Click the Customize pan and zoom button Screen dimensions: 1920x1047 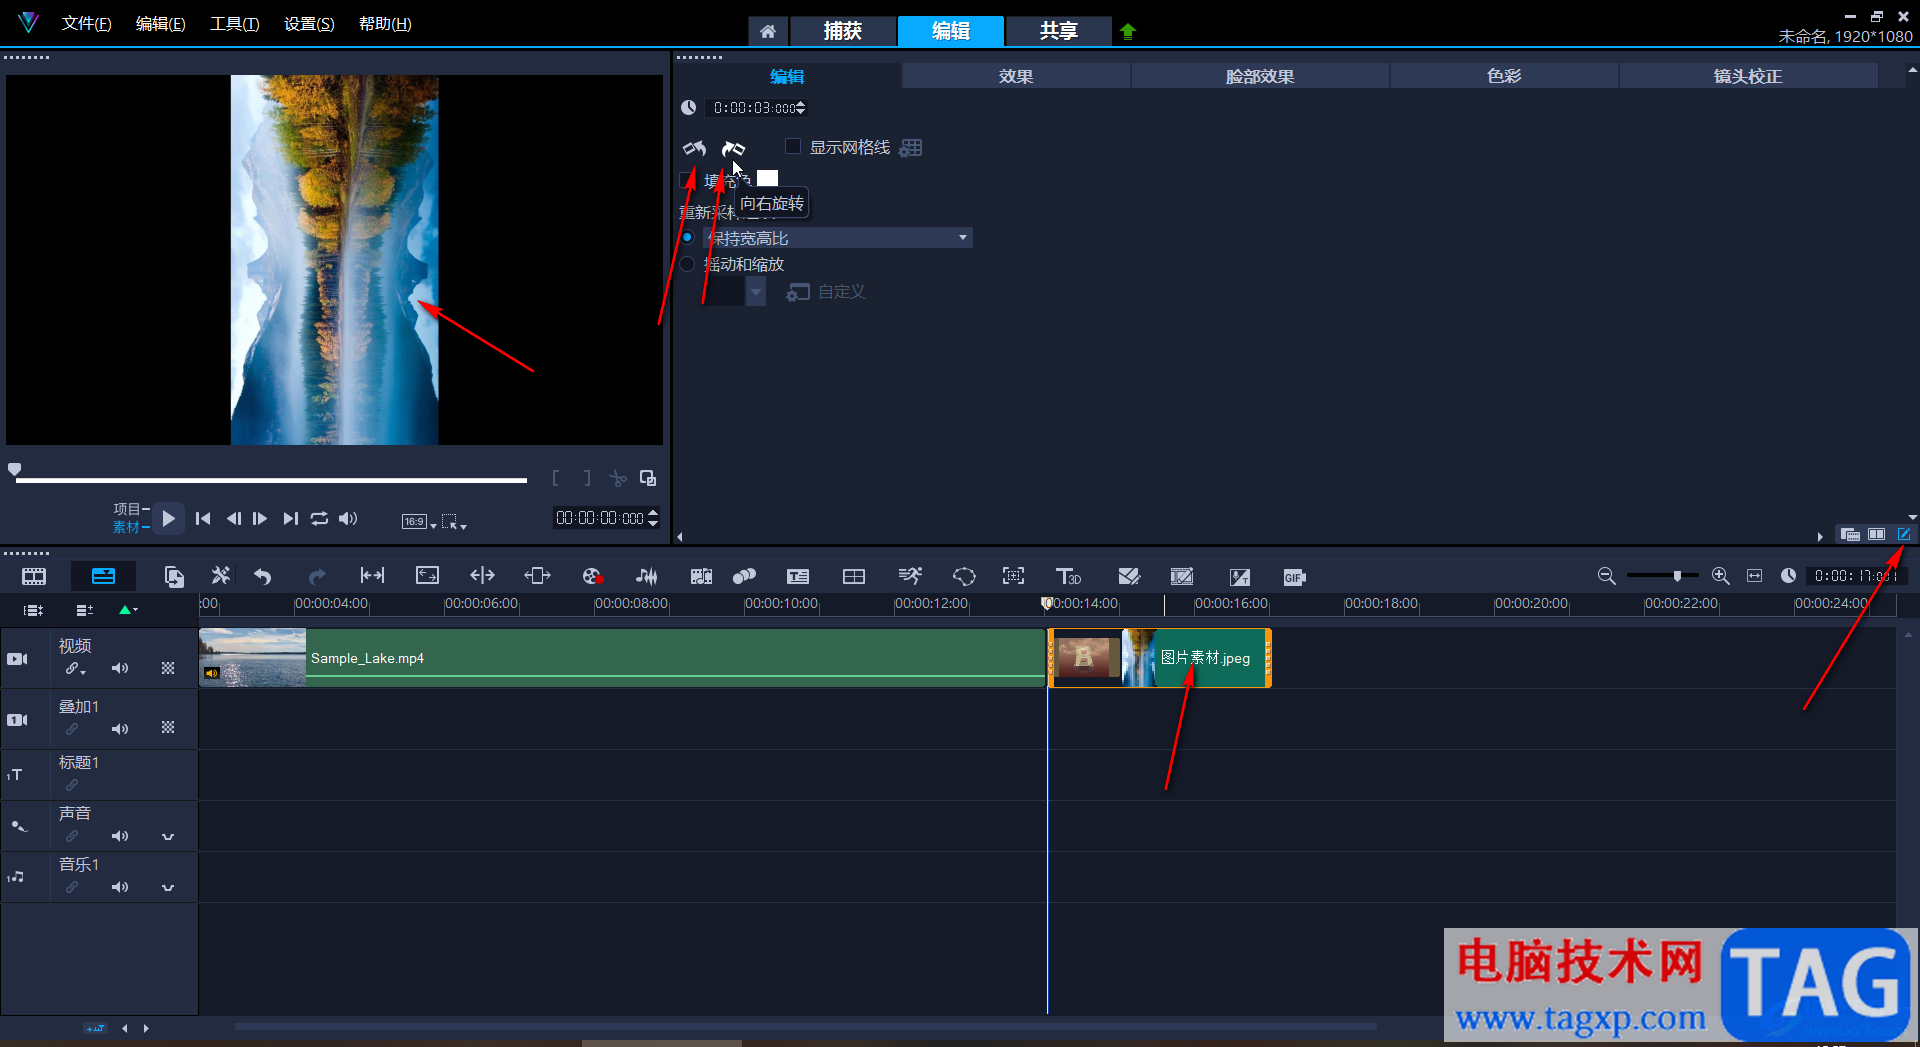point(826,292)
